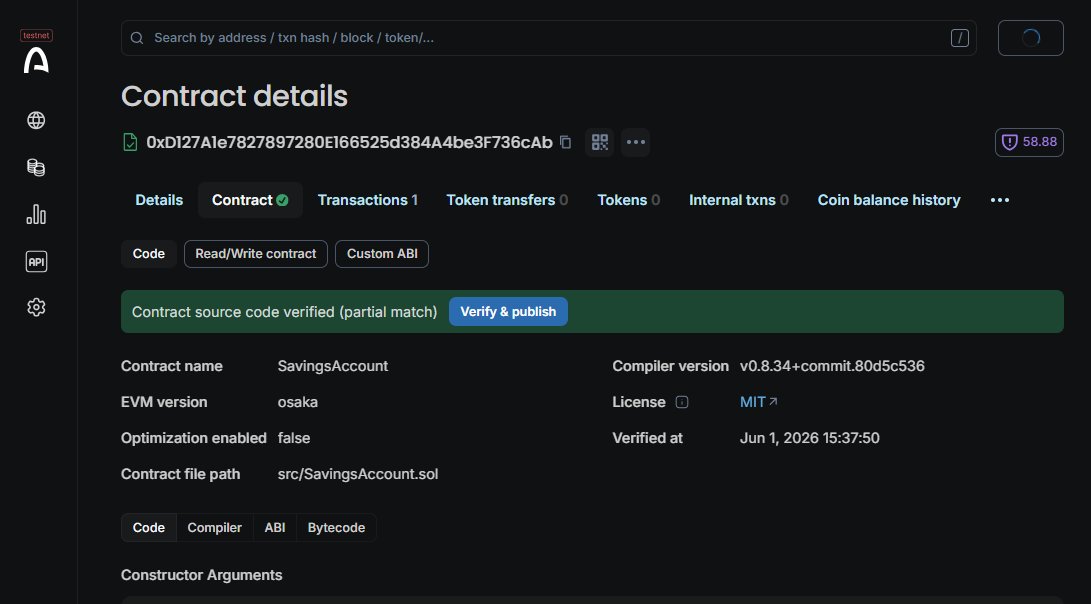
Task: Click the Constructor Arguments heading
Action: point(202,575)
